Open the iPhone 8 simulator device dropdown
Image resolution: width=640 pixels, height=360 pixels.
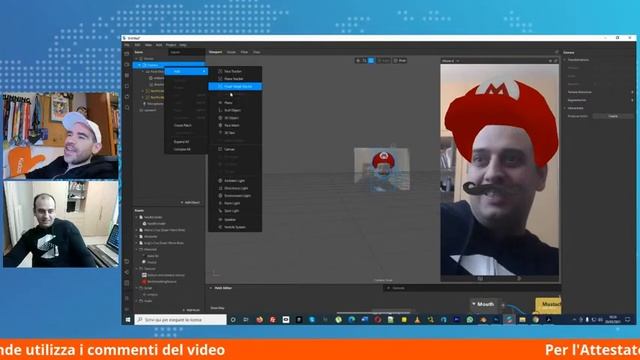(x=451, y=61)
